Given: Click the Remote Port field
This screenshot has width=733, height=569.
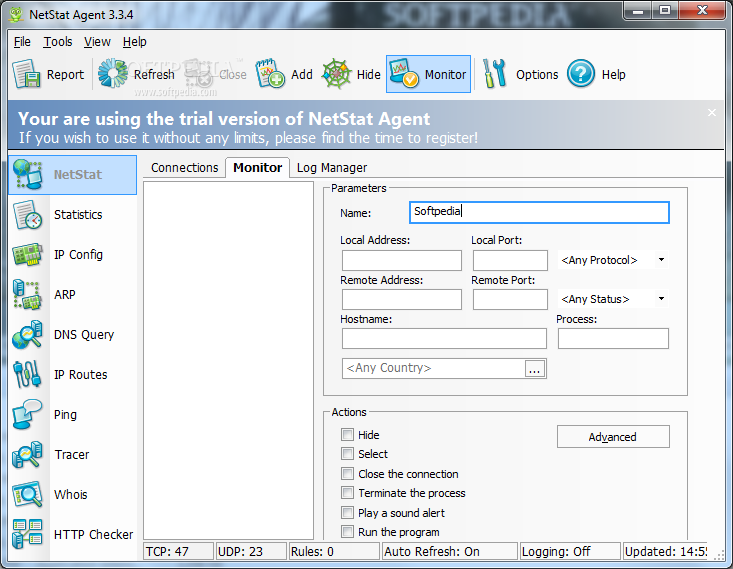Looking at the screenshot, I should tap(510, 299).
